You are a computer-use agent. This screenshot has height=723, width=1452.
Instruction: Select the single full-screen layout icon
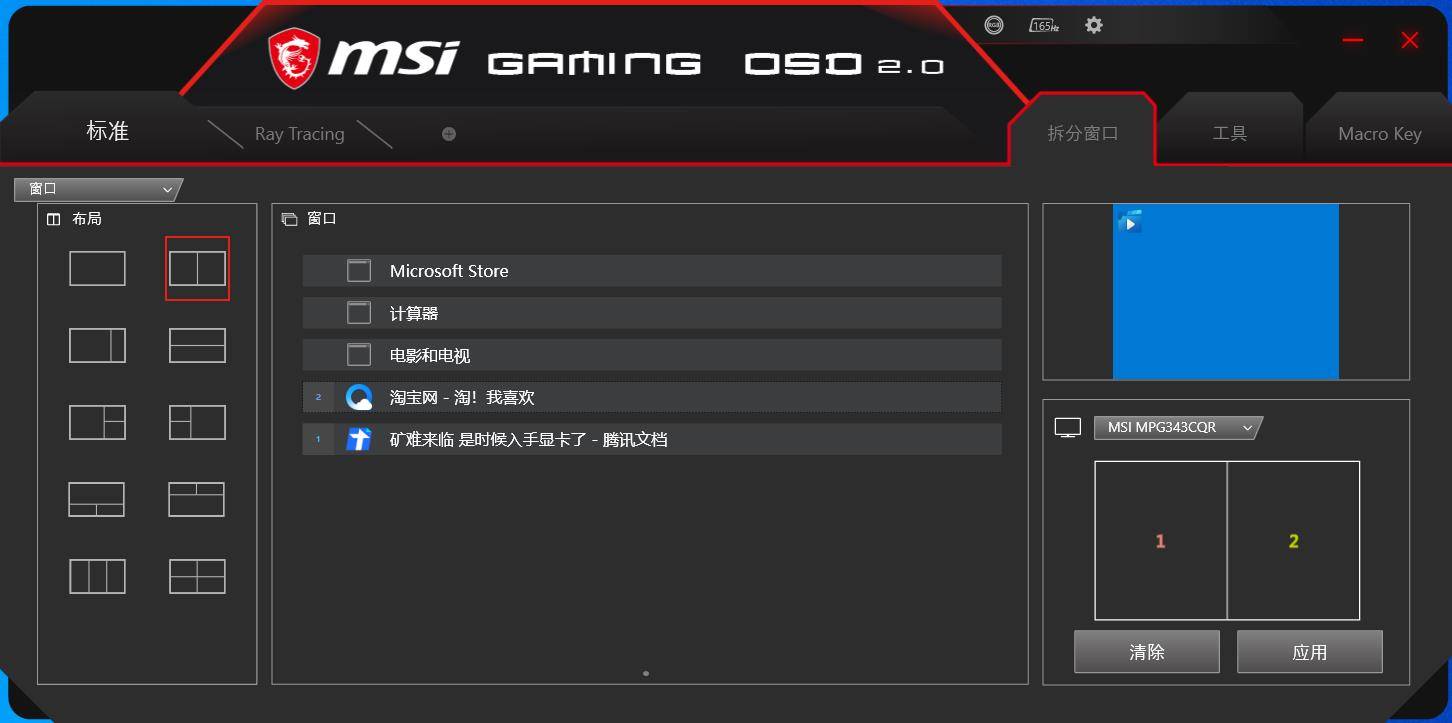pyautogui.click(x=97, y=268)
